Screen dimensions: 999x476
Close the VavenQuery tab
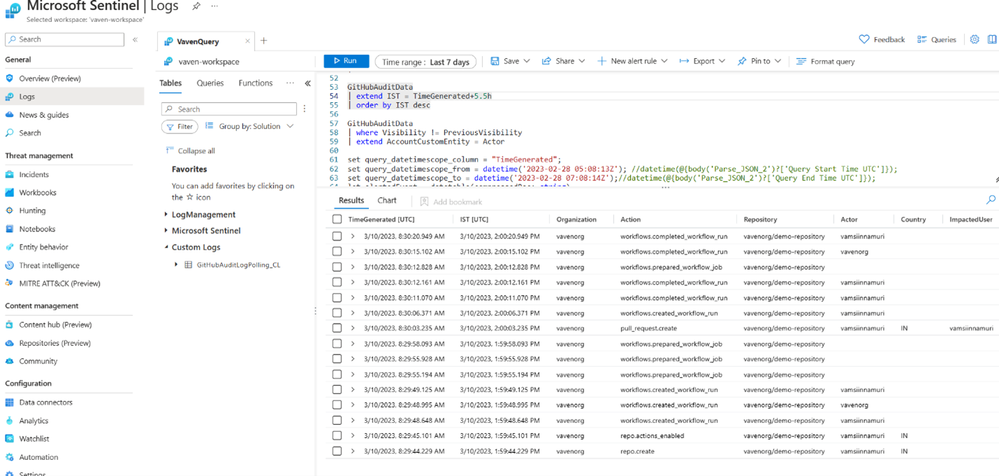[x=248, y=41]
